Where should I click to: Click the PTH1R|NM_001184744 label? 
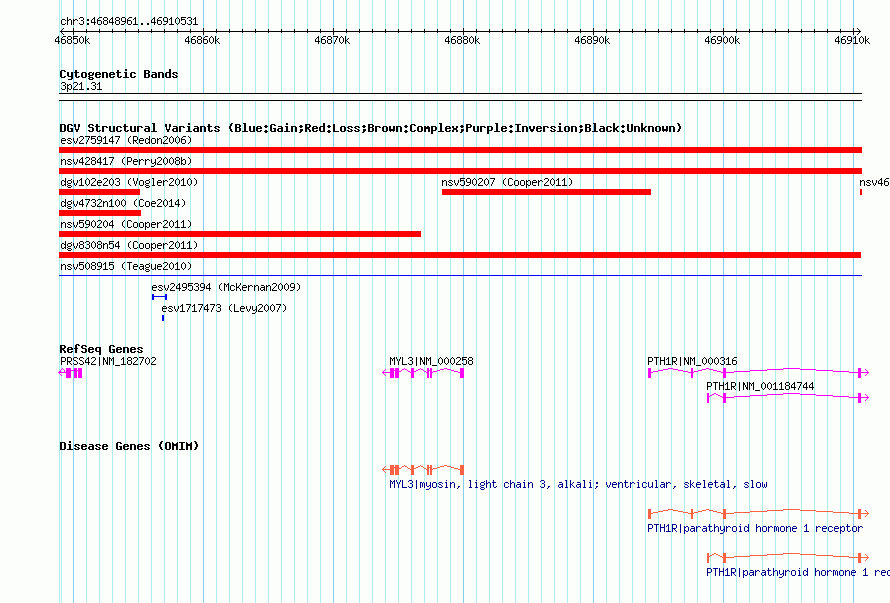(x=760, y=386)
